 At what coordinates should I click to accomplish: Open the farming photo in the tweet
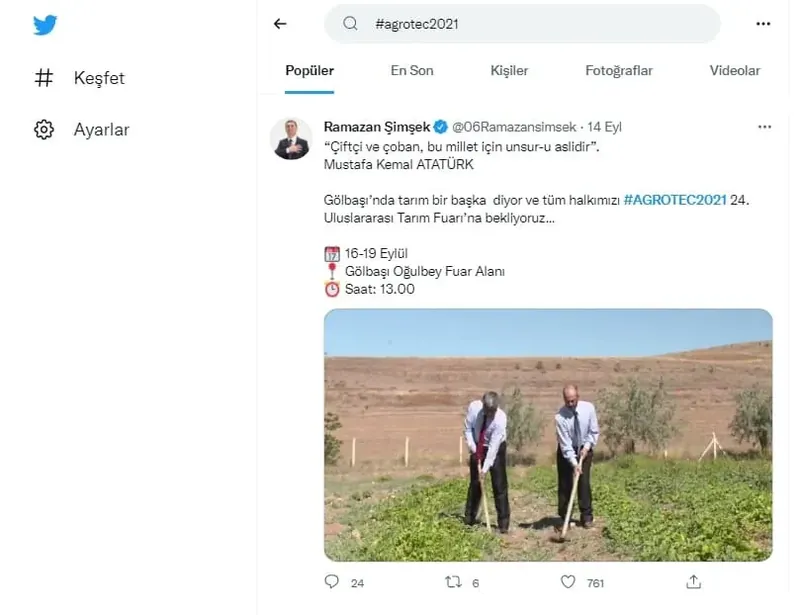pyautogui.click(x=548, y=435)
